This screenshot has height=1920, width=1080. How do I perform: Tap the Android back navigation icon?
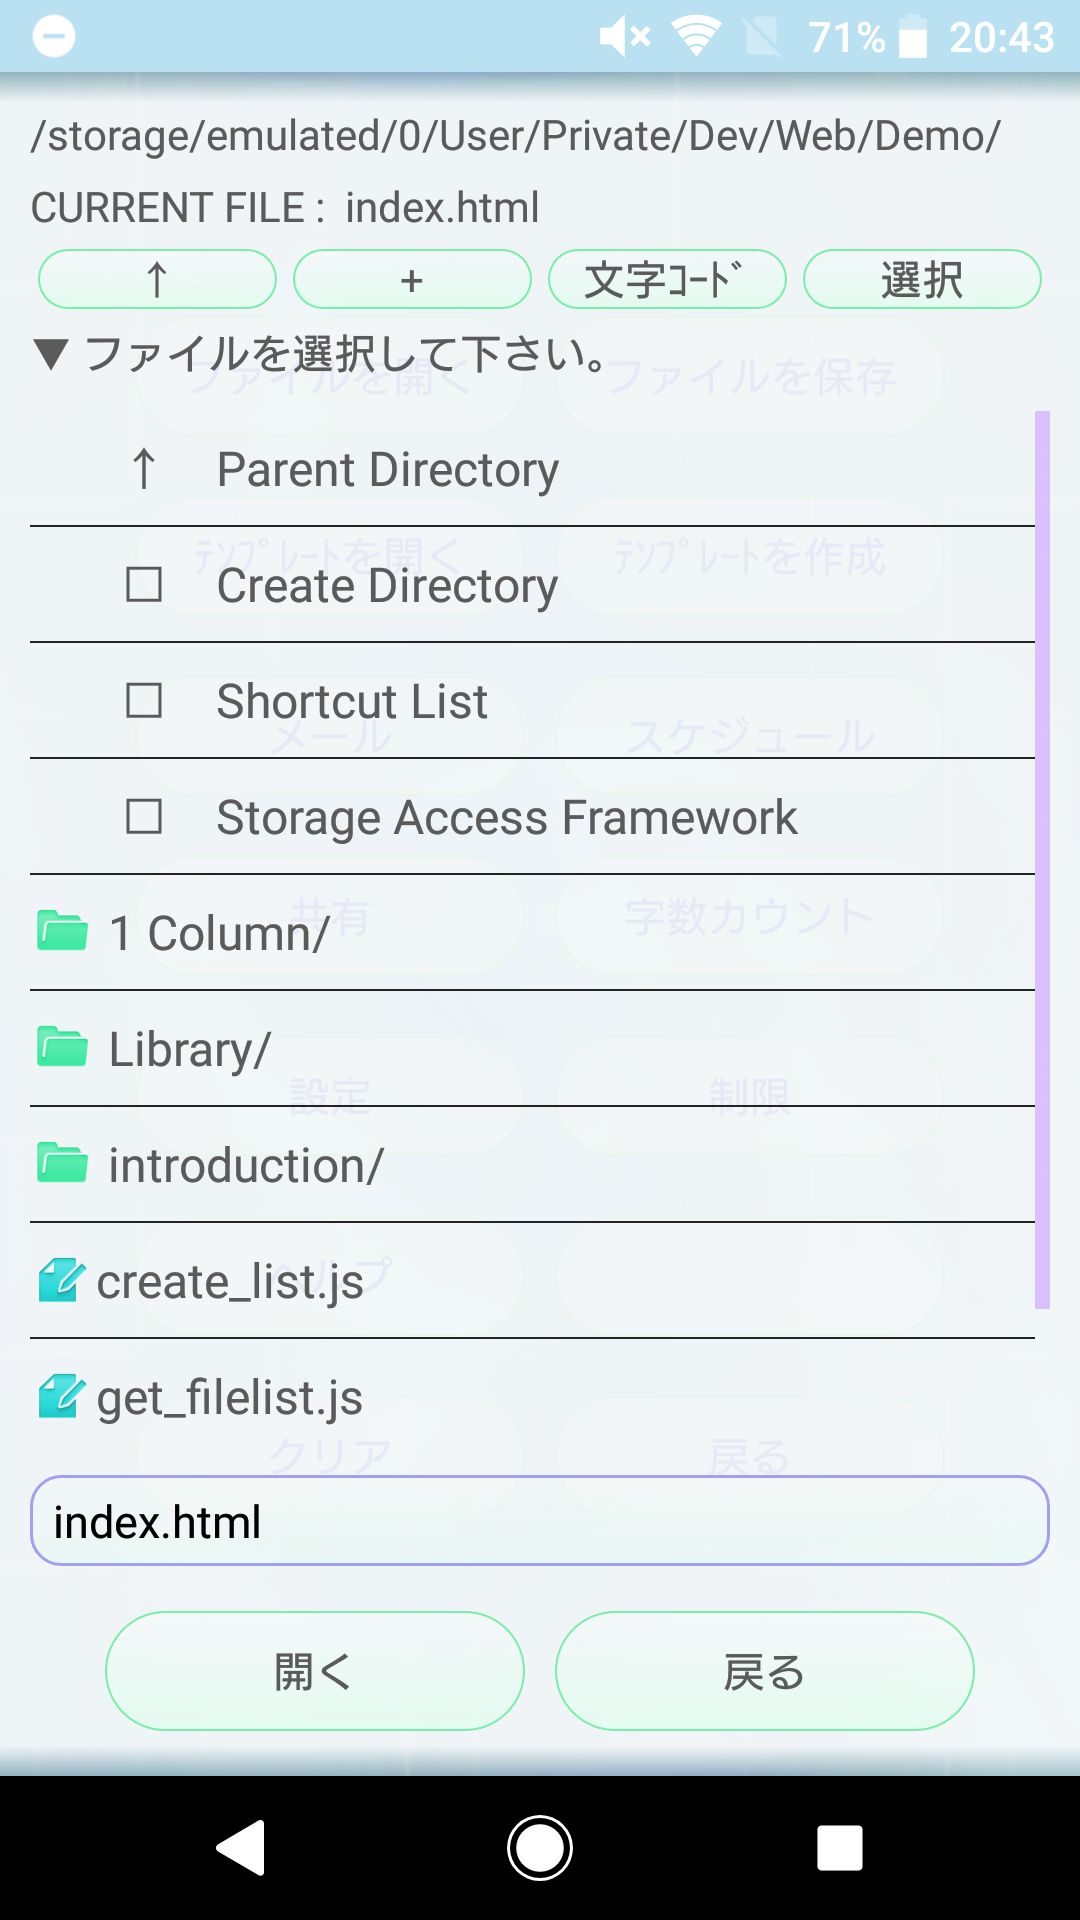(x=240, y=1847)
